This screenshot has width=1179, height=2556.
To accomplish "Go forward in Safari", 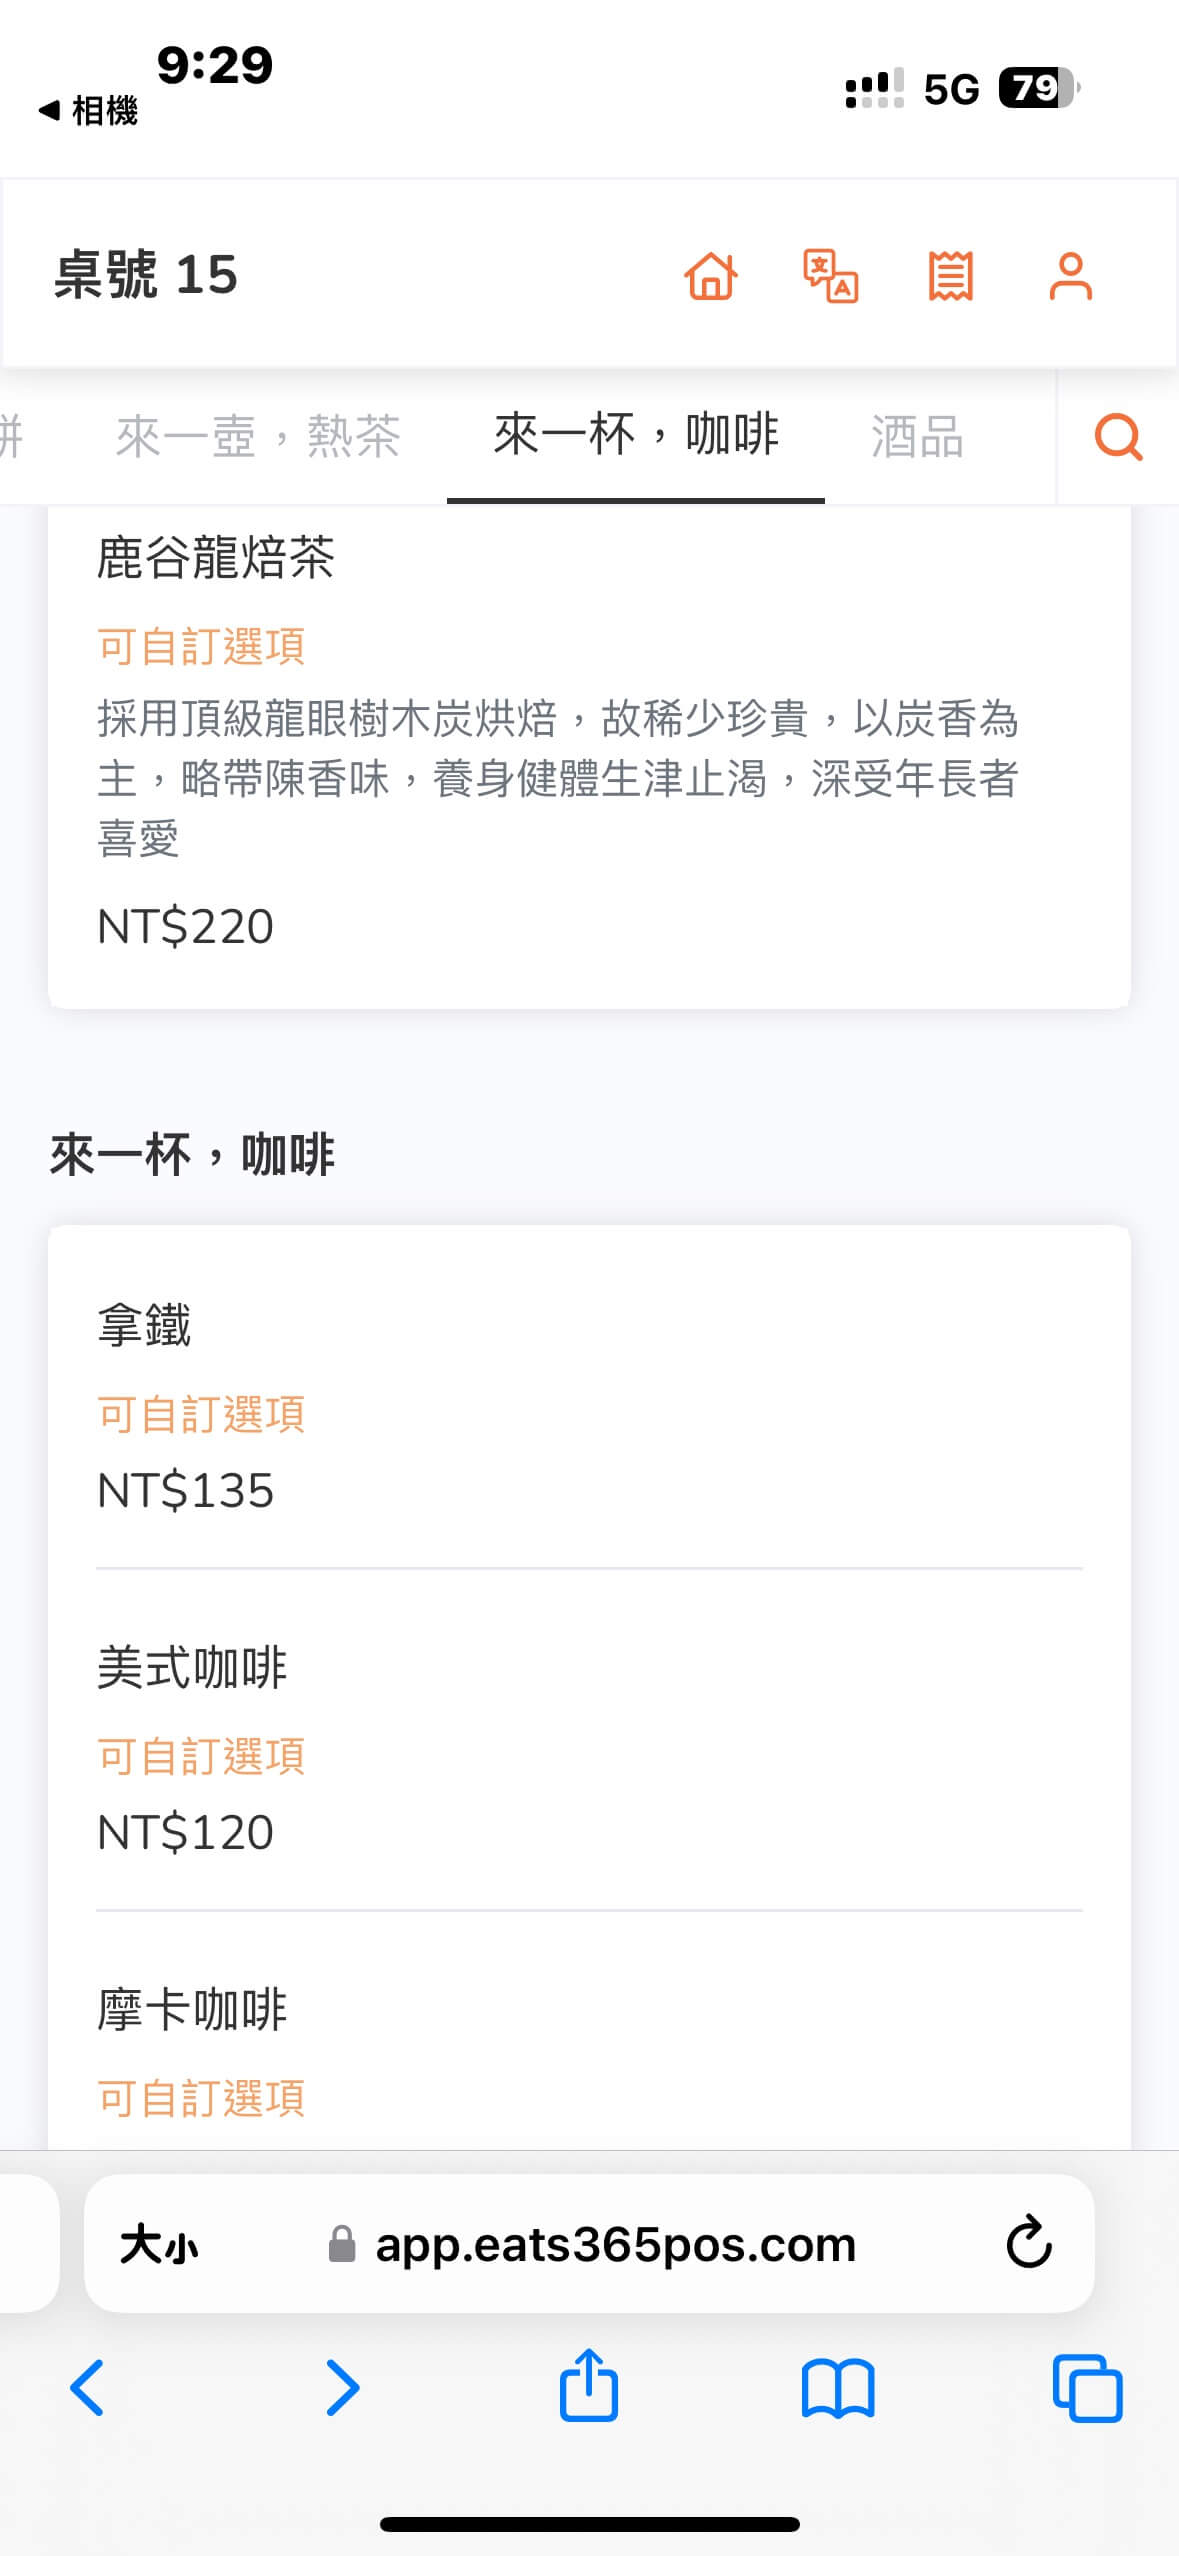I will pos(342,2389).
